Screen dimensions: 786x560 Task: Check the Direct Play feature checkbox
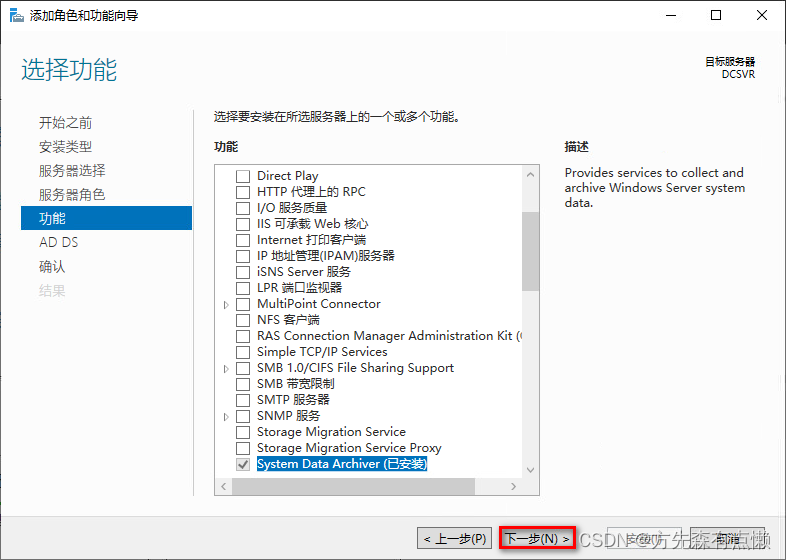(x=243, y=176)
